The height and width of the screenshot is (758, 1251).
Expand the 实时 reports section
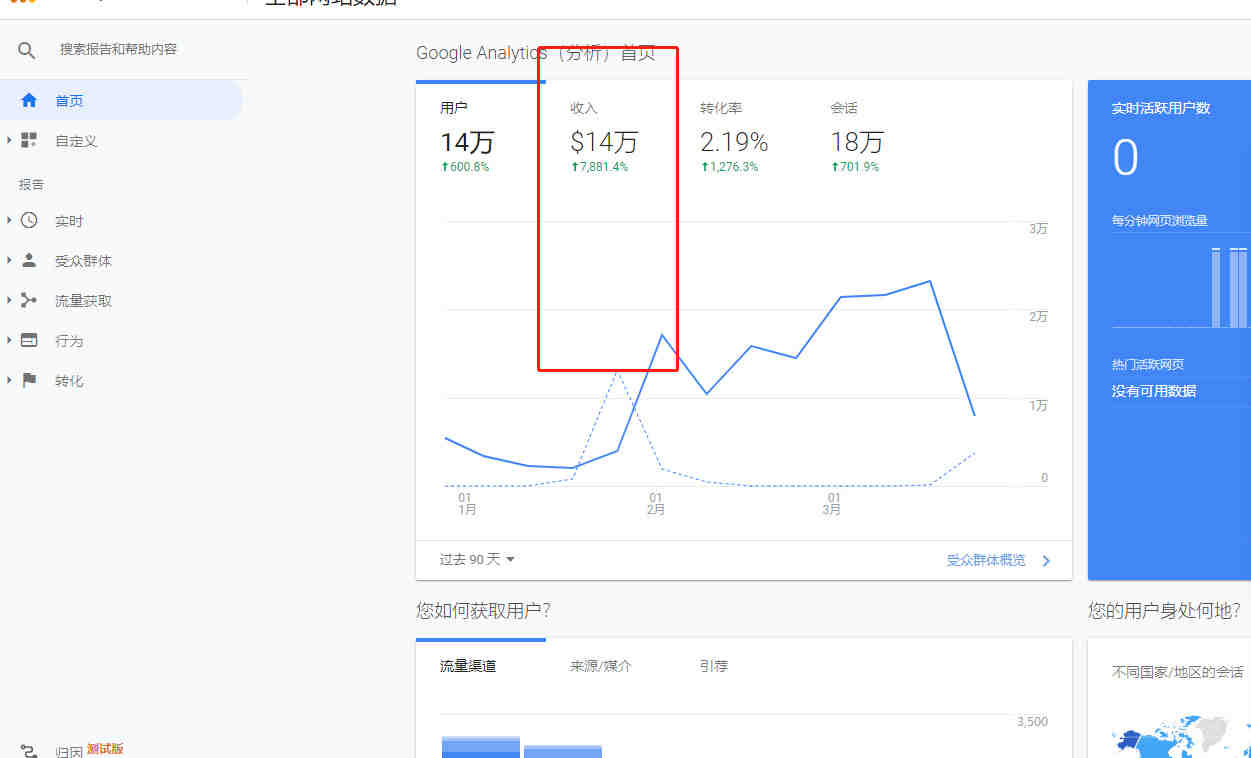[x=9, y=220]
